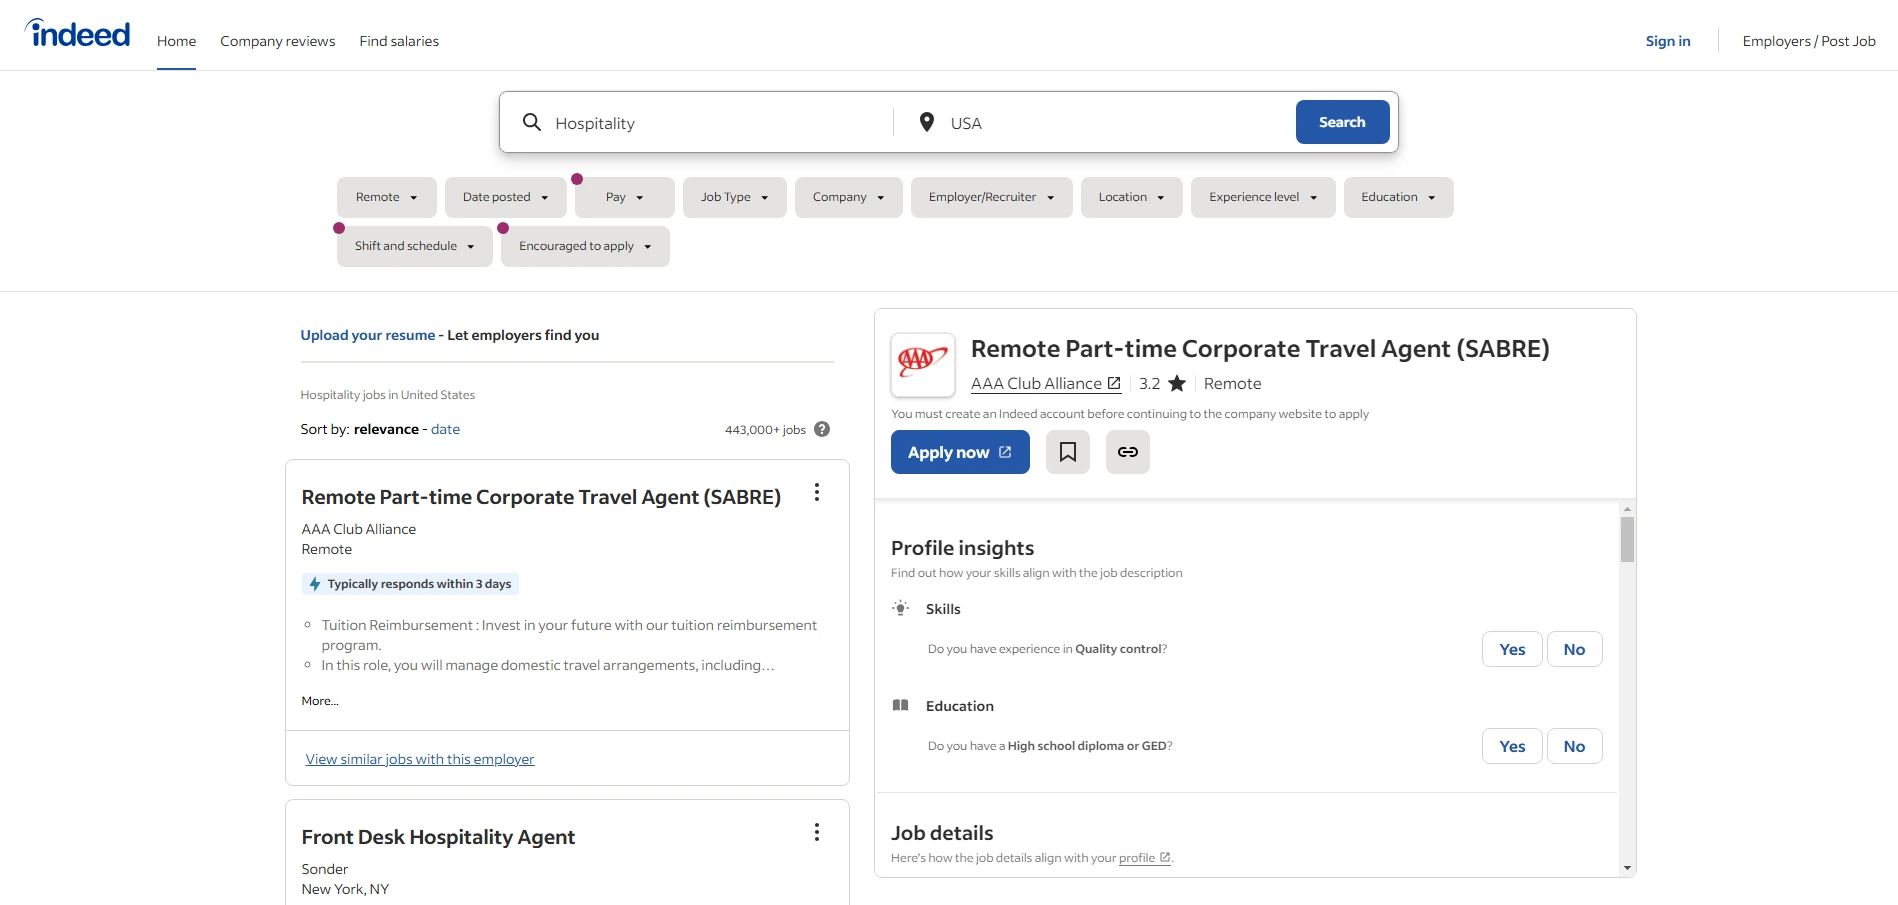This screenshot has height=905, width=1898.
Task: Click Sign in link
Action: [1668, 41]
